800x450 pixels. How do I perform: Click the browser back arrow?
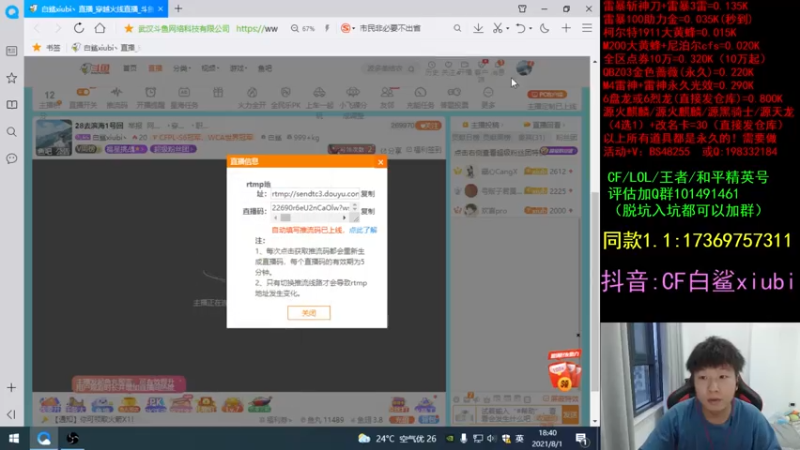[37, 29]
